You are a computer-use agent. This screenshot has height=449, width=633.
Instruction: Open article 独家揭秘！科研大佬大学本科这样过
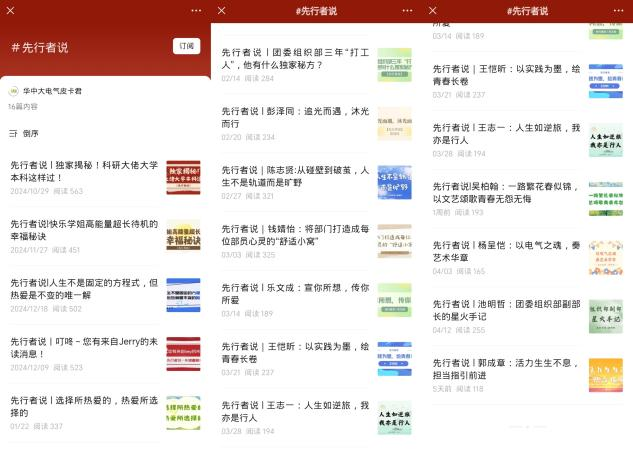[x=84, y=170]
